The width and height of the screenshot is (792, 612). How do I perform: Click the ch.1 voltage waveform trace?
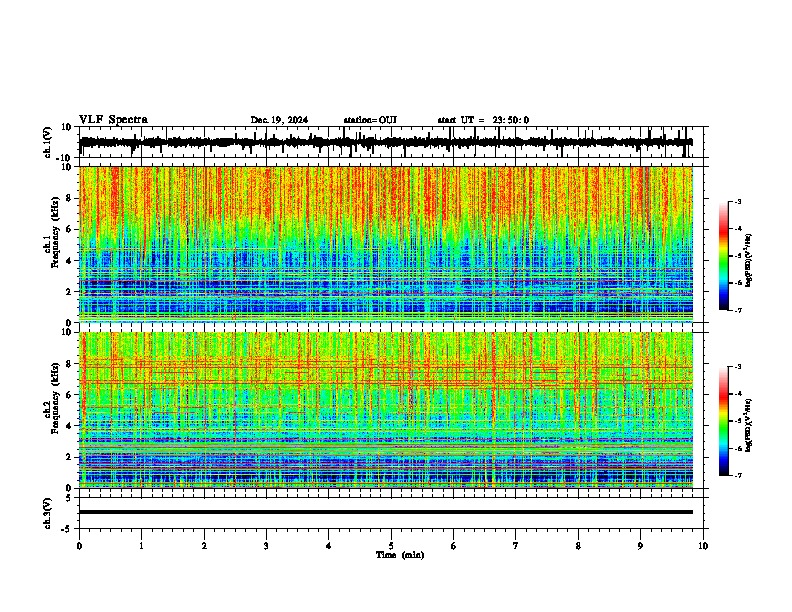386,142
